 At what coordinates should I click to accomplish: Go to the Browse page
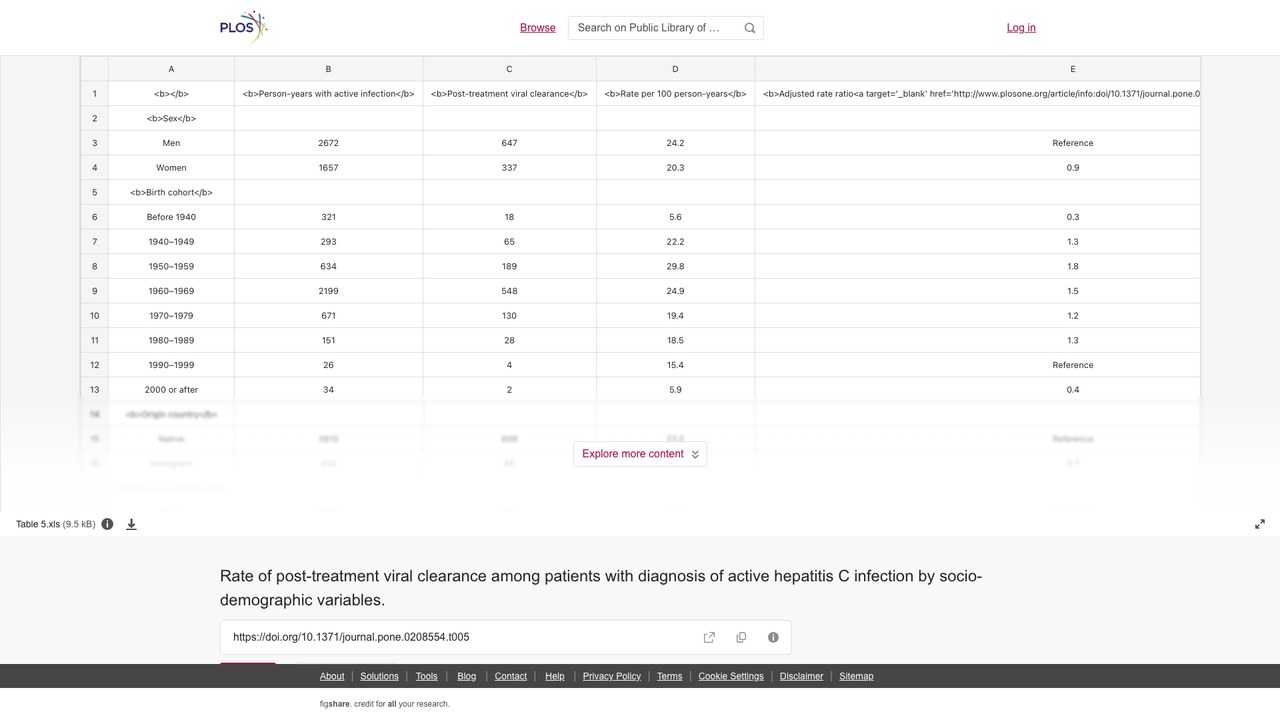538,28
